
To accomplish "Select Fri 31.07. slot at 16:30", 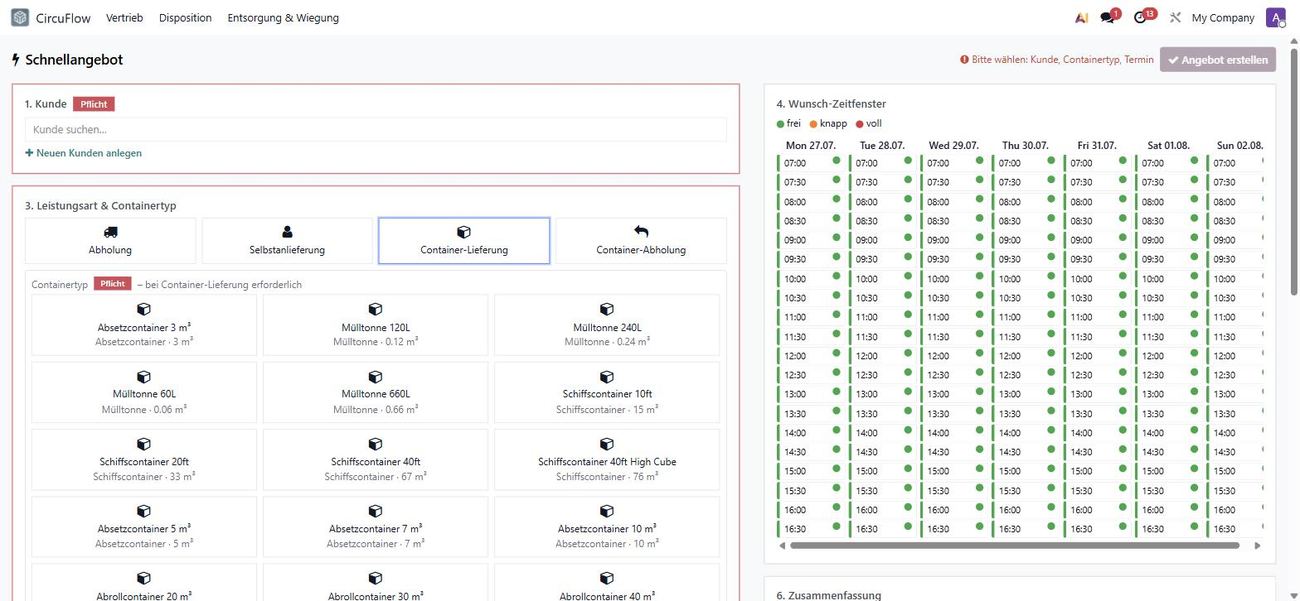I will 1098,529.
